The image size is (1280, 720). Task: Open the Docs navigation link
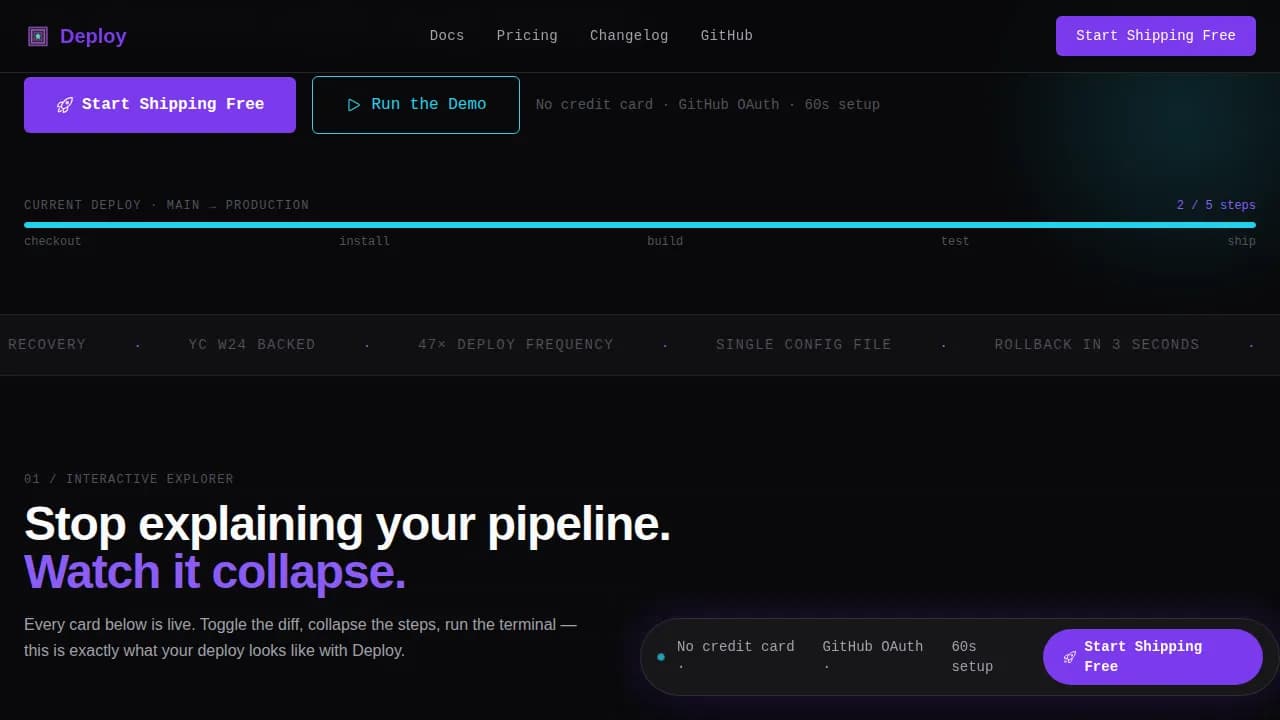[x=447, y=36]
